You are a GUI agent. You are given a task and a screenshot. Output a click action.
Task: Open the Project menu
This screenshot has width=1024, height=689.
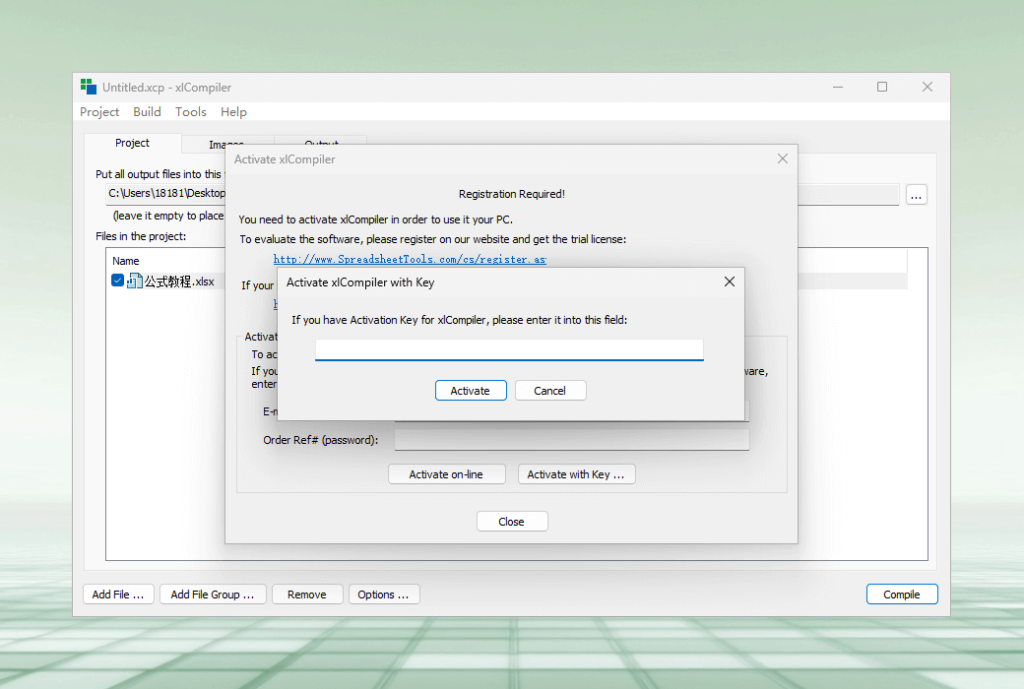point(99,112)
